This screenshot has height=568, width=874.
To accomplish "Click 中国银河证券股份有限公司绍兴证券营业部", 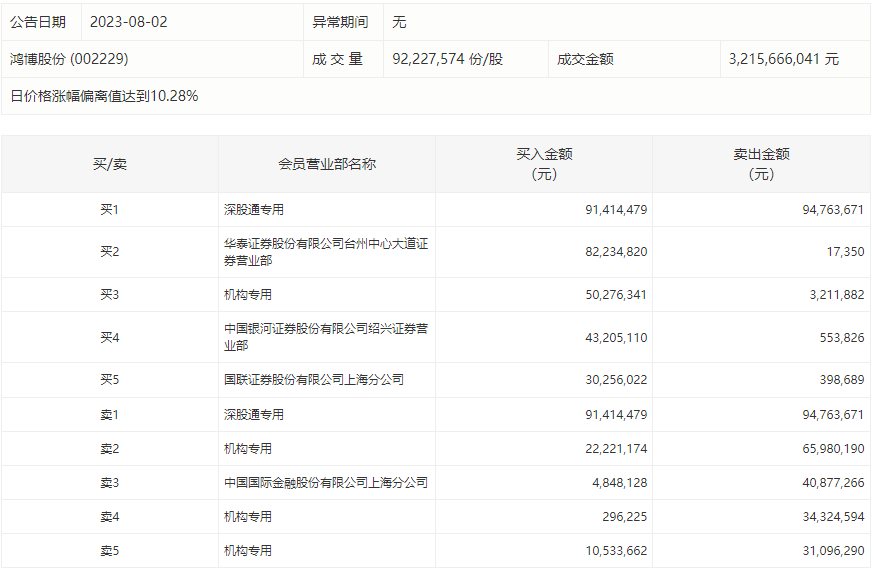I will coord(326,337).
